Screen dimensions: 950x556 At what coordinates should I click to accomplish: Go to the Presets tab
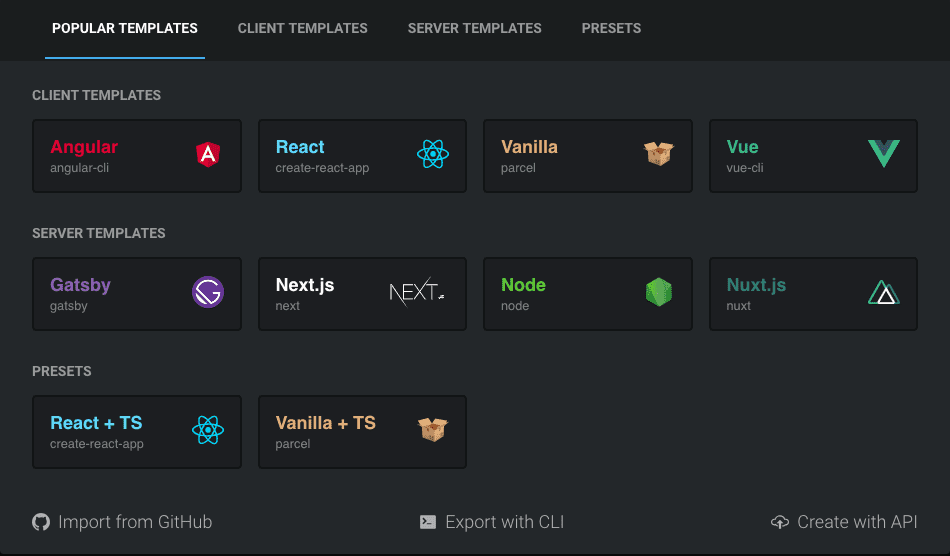point(611,28)
